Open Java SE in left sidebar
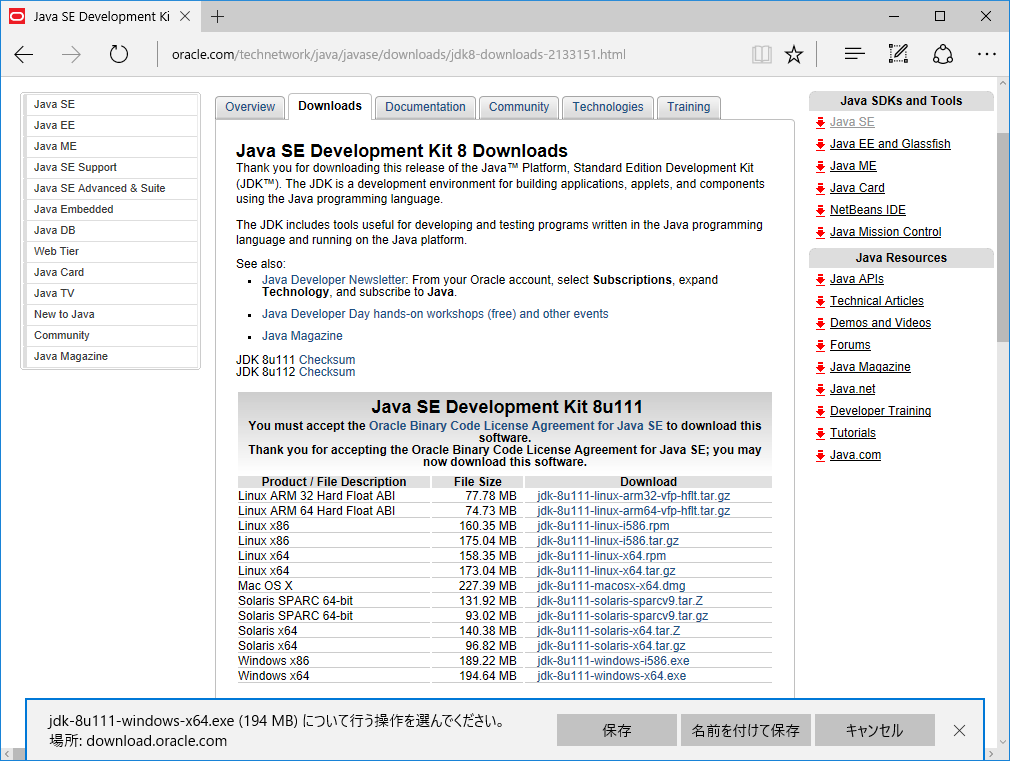 (x=111, y=104)
